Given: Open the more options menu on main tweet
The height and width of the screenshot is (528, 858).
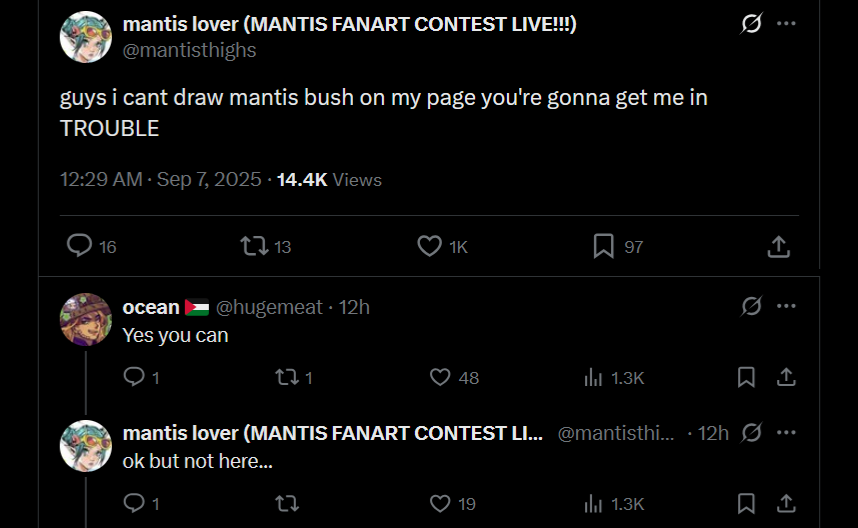Looking at the screenshot, I should [x=786, y=23].
